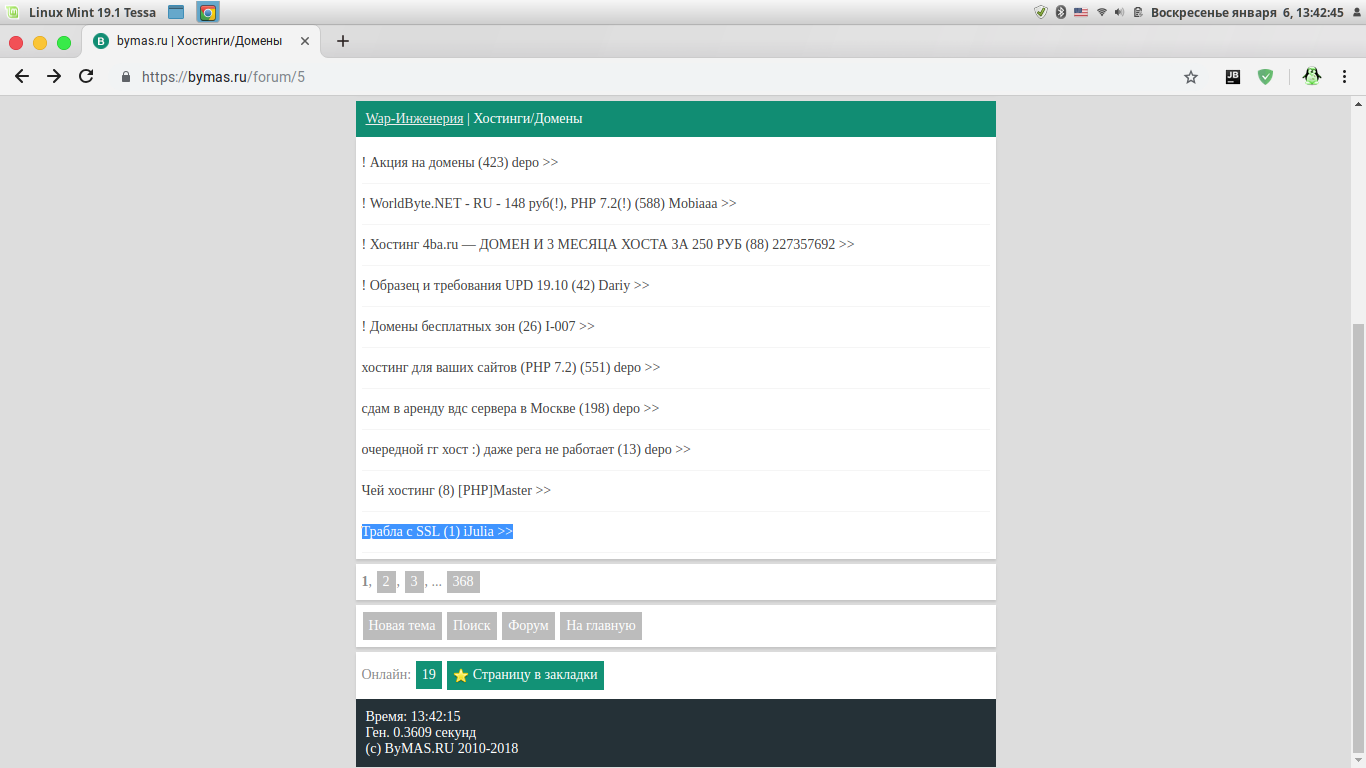Open Chrome's three-dot menu
Screen dimensions: 1366x768
pyautogui.click(x=1345, y=76)
